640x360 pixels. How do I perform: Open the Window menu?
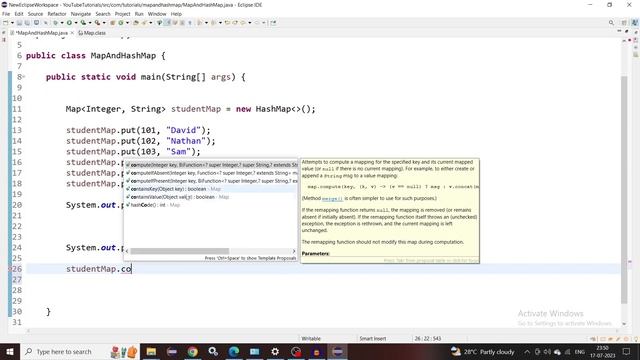coord(157,14)
